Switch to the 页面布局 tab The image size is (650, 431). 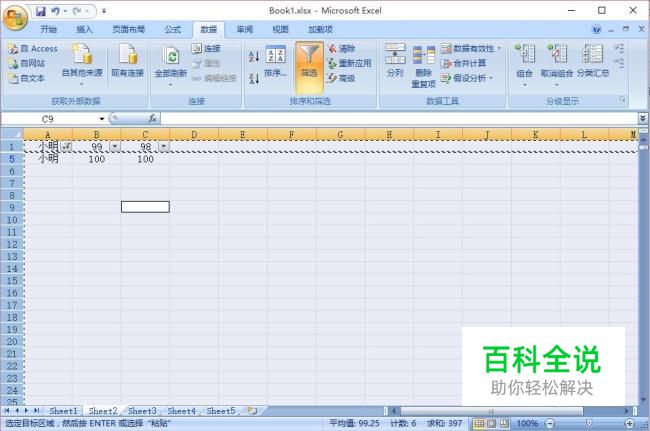point(129,29)
